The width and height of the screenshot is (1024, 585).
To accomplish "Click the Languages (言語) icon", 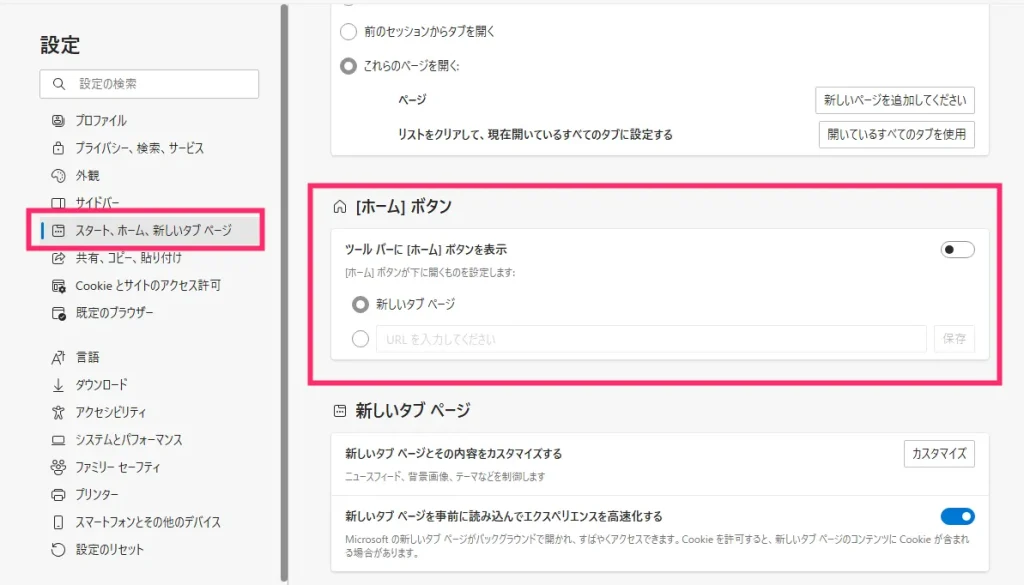I will coord(58,357).
